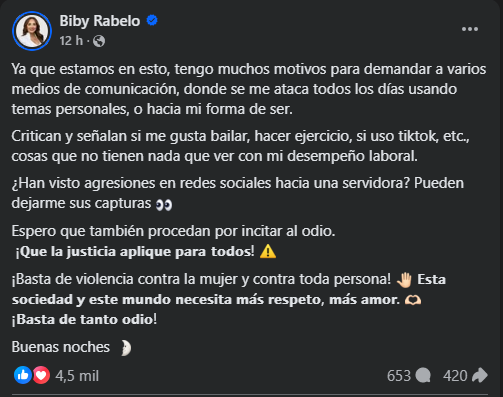View the 4,5 mil reactions list
Screen dimensions: 503x397
point(77,376)
